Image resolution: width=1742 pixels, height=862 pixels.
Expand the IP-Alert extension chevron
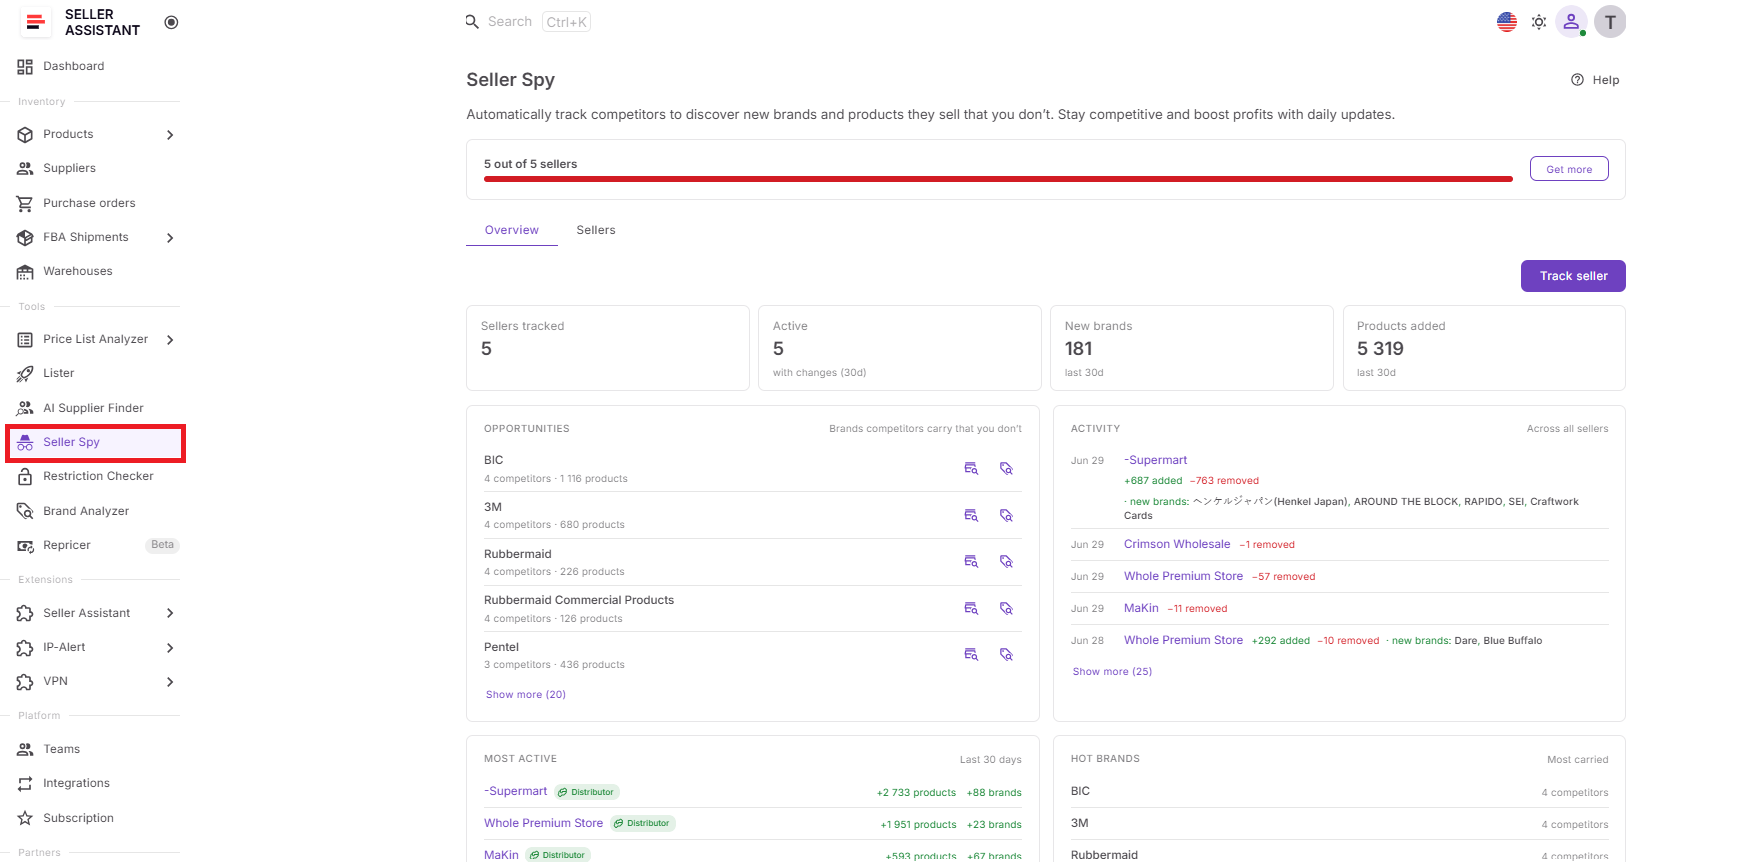tap(170, 648)
